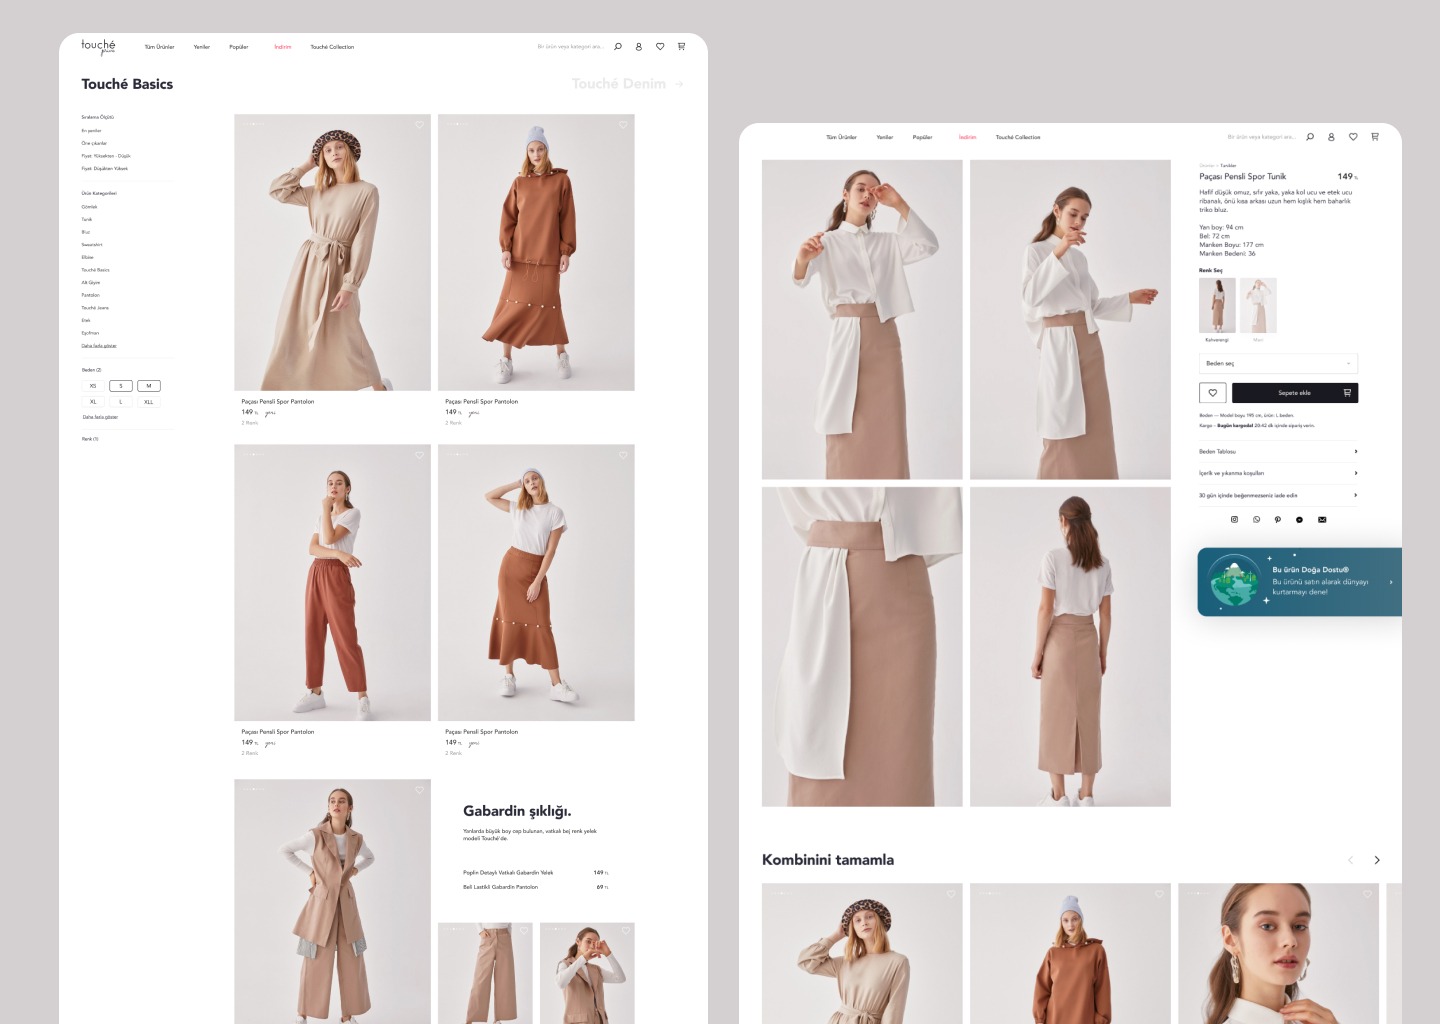Open Touché Collection in product detail header

tap(1018, 137)
